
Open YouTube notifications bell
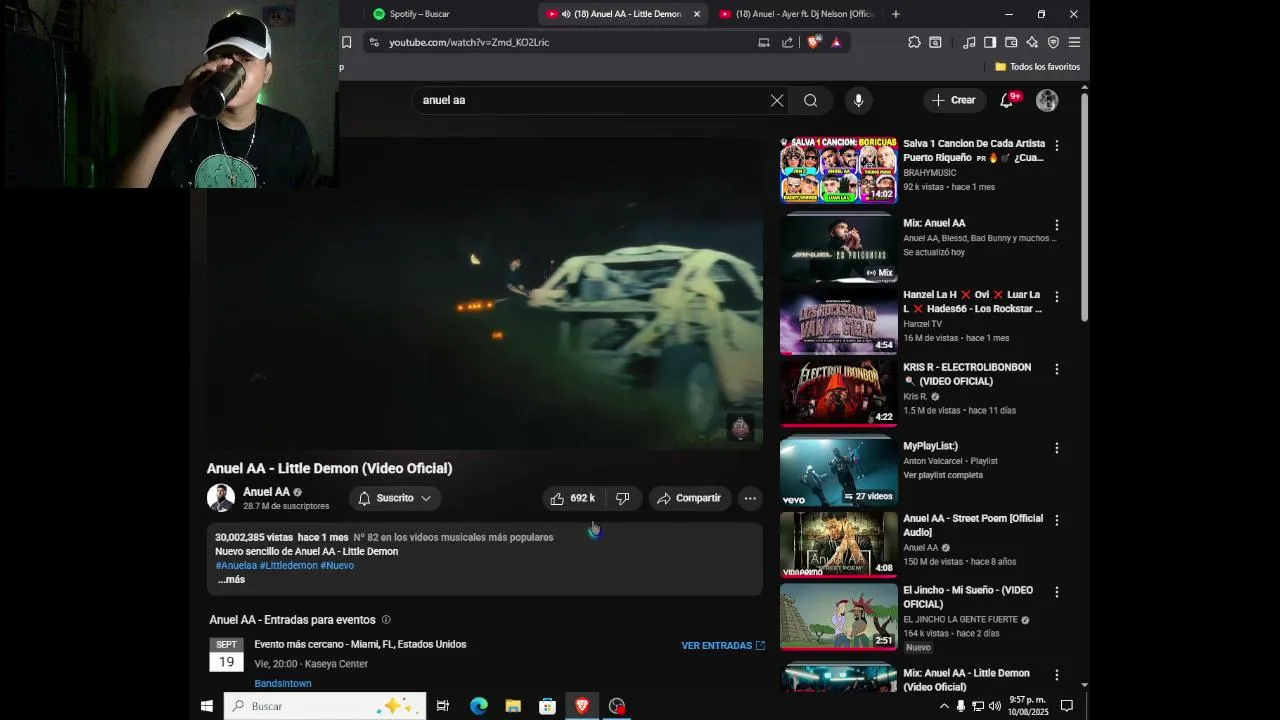coord(1007,100)
